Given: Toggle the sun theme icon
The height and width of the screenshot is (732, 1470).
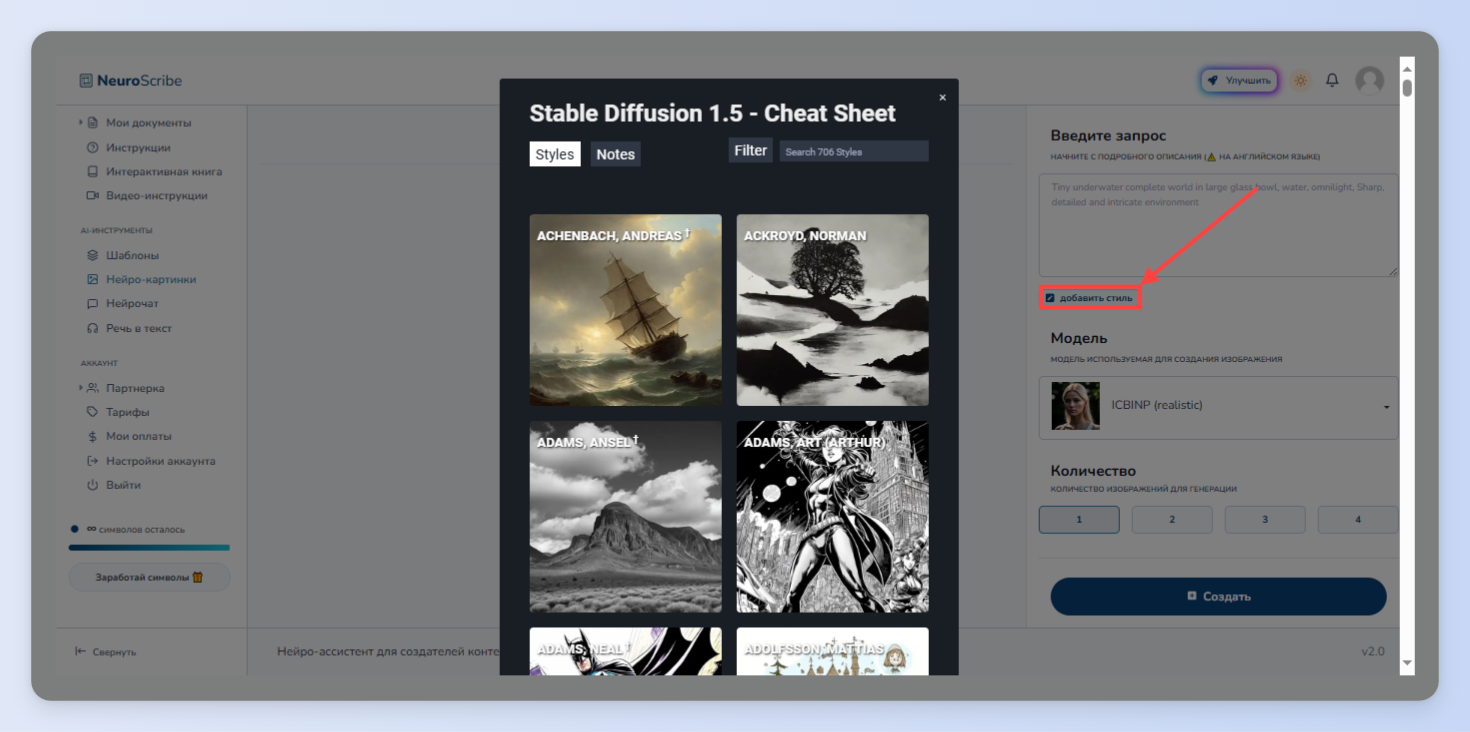Looking at the screenshot, I should tap(1301, 81).
